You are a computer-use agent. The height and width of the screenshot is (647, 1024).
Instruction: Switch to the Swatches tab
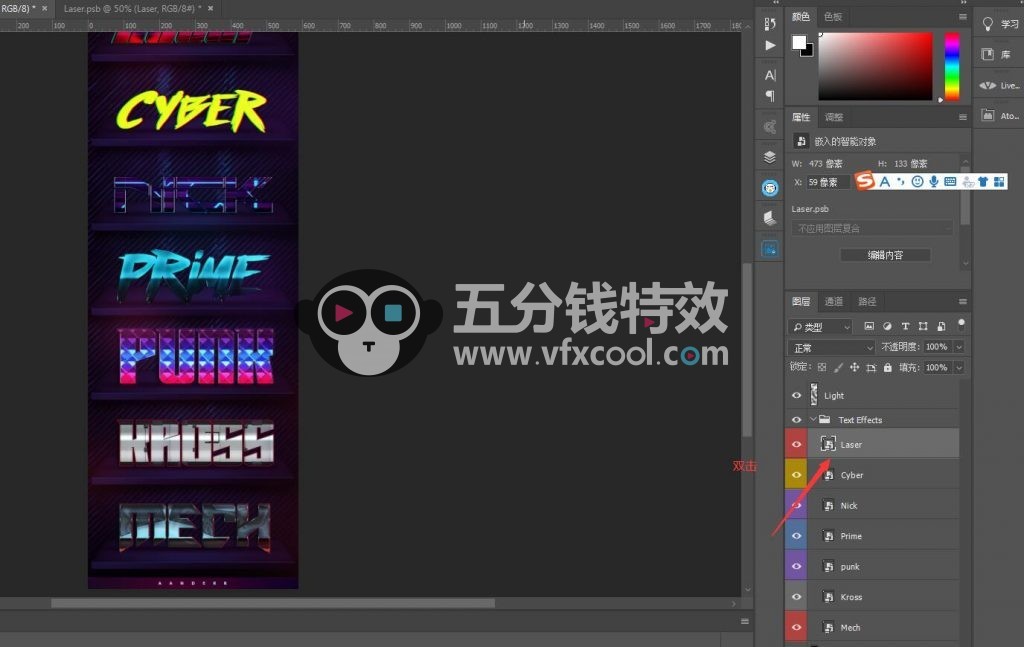pyautogui.click(x=833, y=17)
